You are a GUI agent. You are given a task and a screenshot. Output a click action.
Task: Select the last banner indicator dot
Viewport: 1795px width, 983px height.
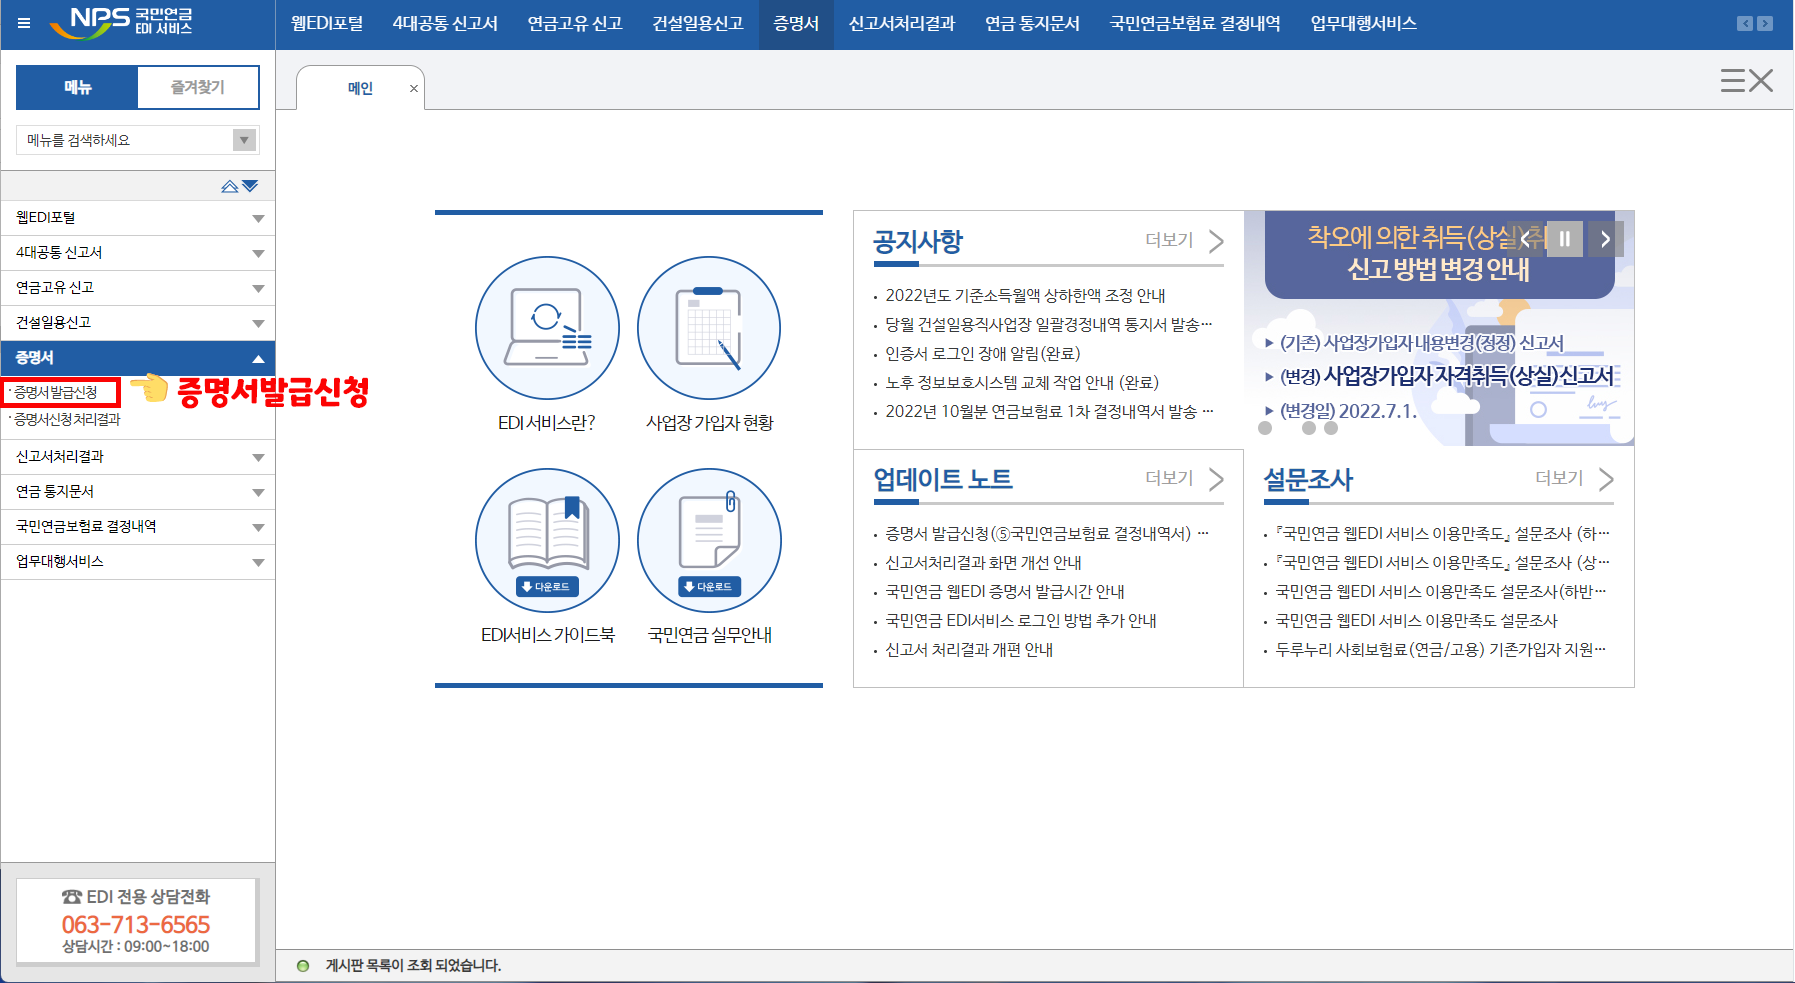coord(1331,428)
